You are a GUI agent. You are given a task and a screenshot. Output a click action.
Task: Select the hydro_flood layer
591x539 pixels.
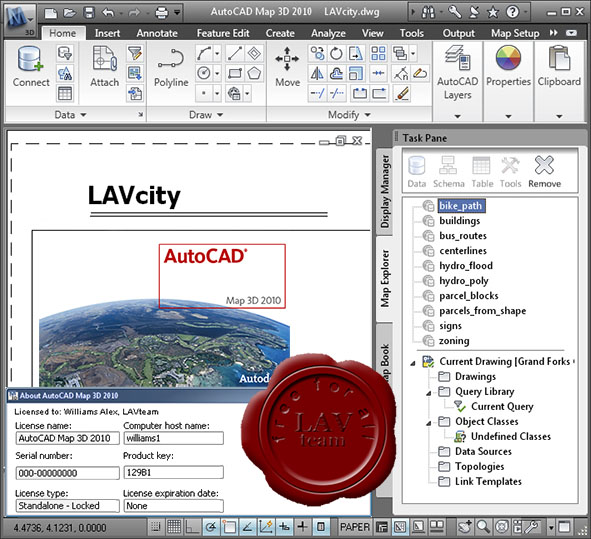pyautogui.click(x=466, y=266)
